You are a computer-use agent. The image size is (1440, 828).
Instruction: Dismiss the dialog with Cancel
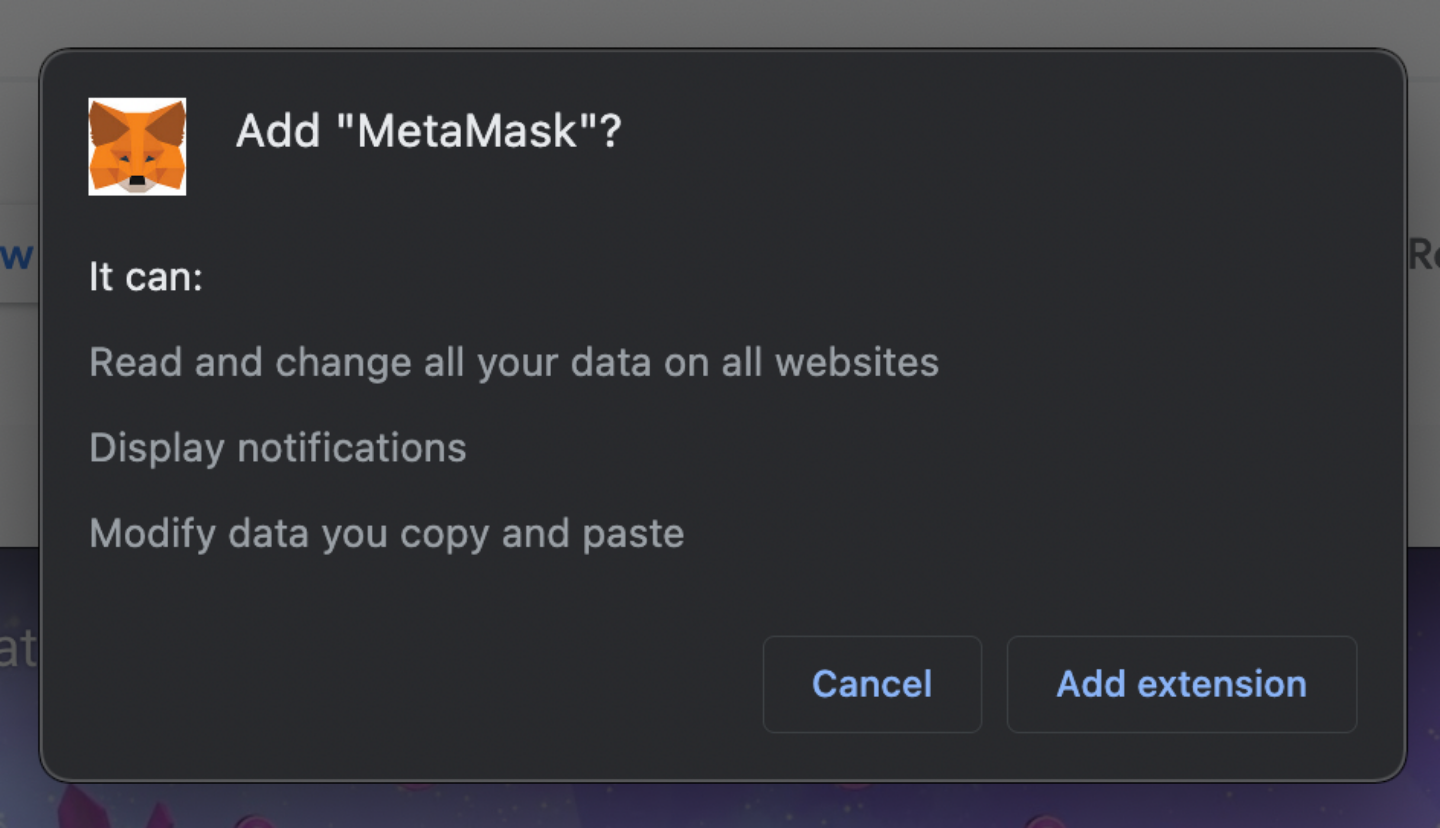tap(872, 684)
